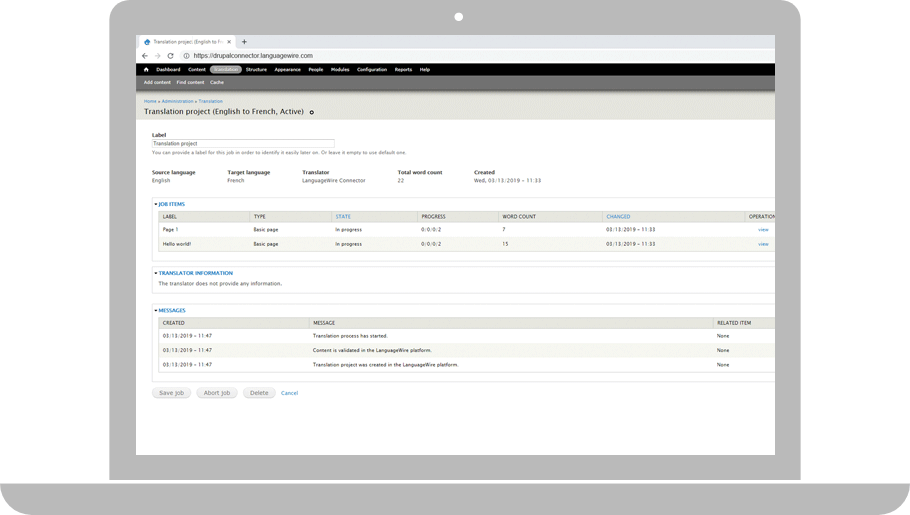The height and width of the screenshot is (515, 910).
Task: Open the Structure menu
Action: click(x=256, y=70)
